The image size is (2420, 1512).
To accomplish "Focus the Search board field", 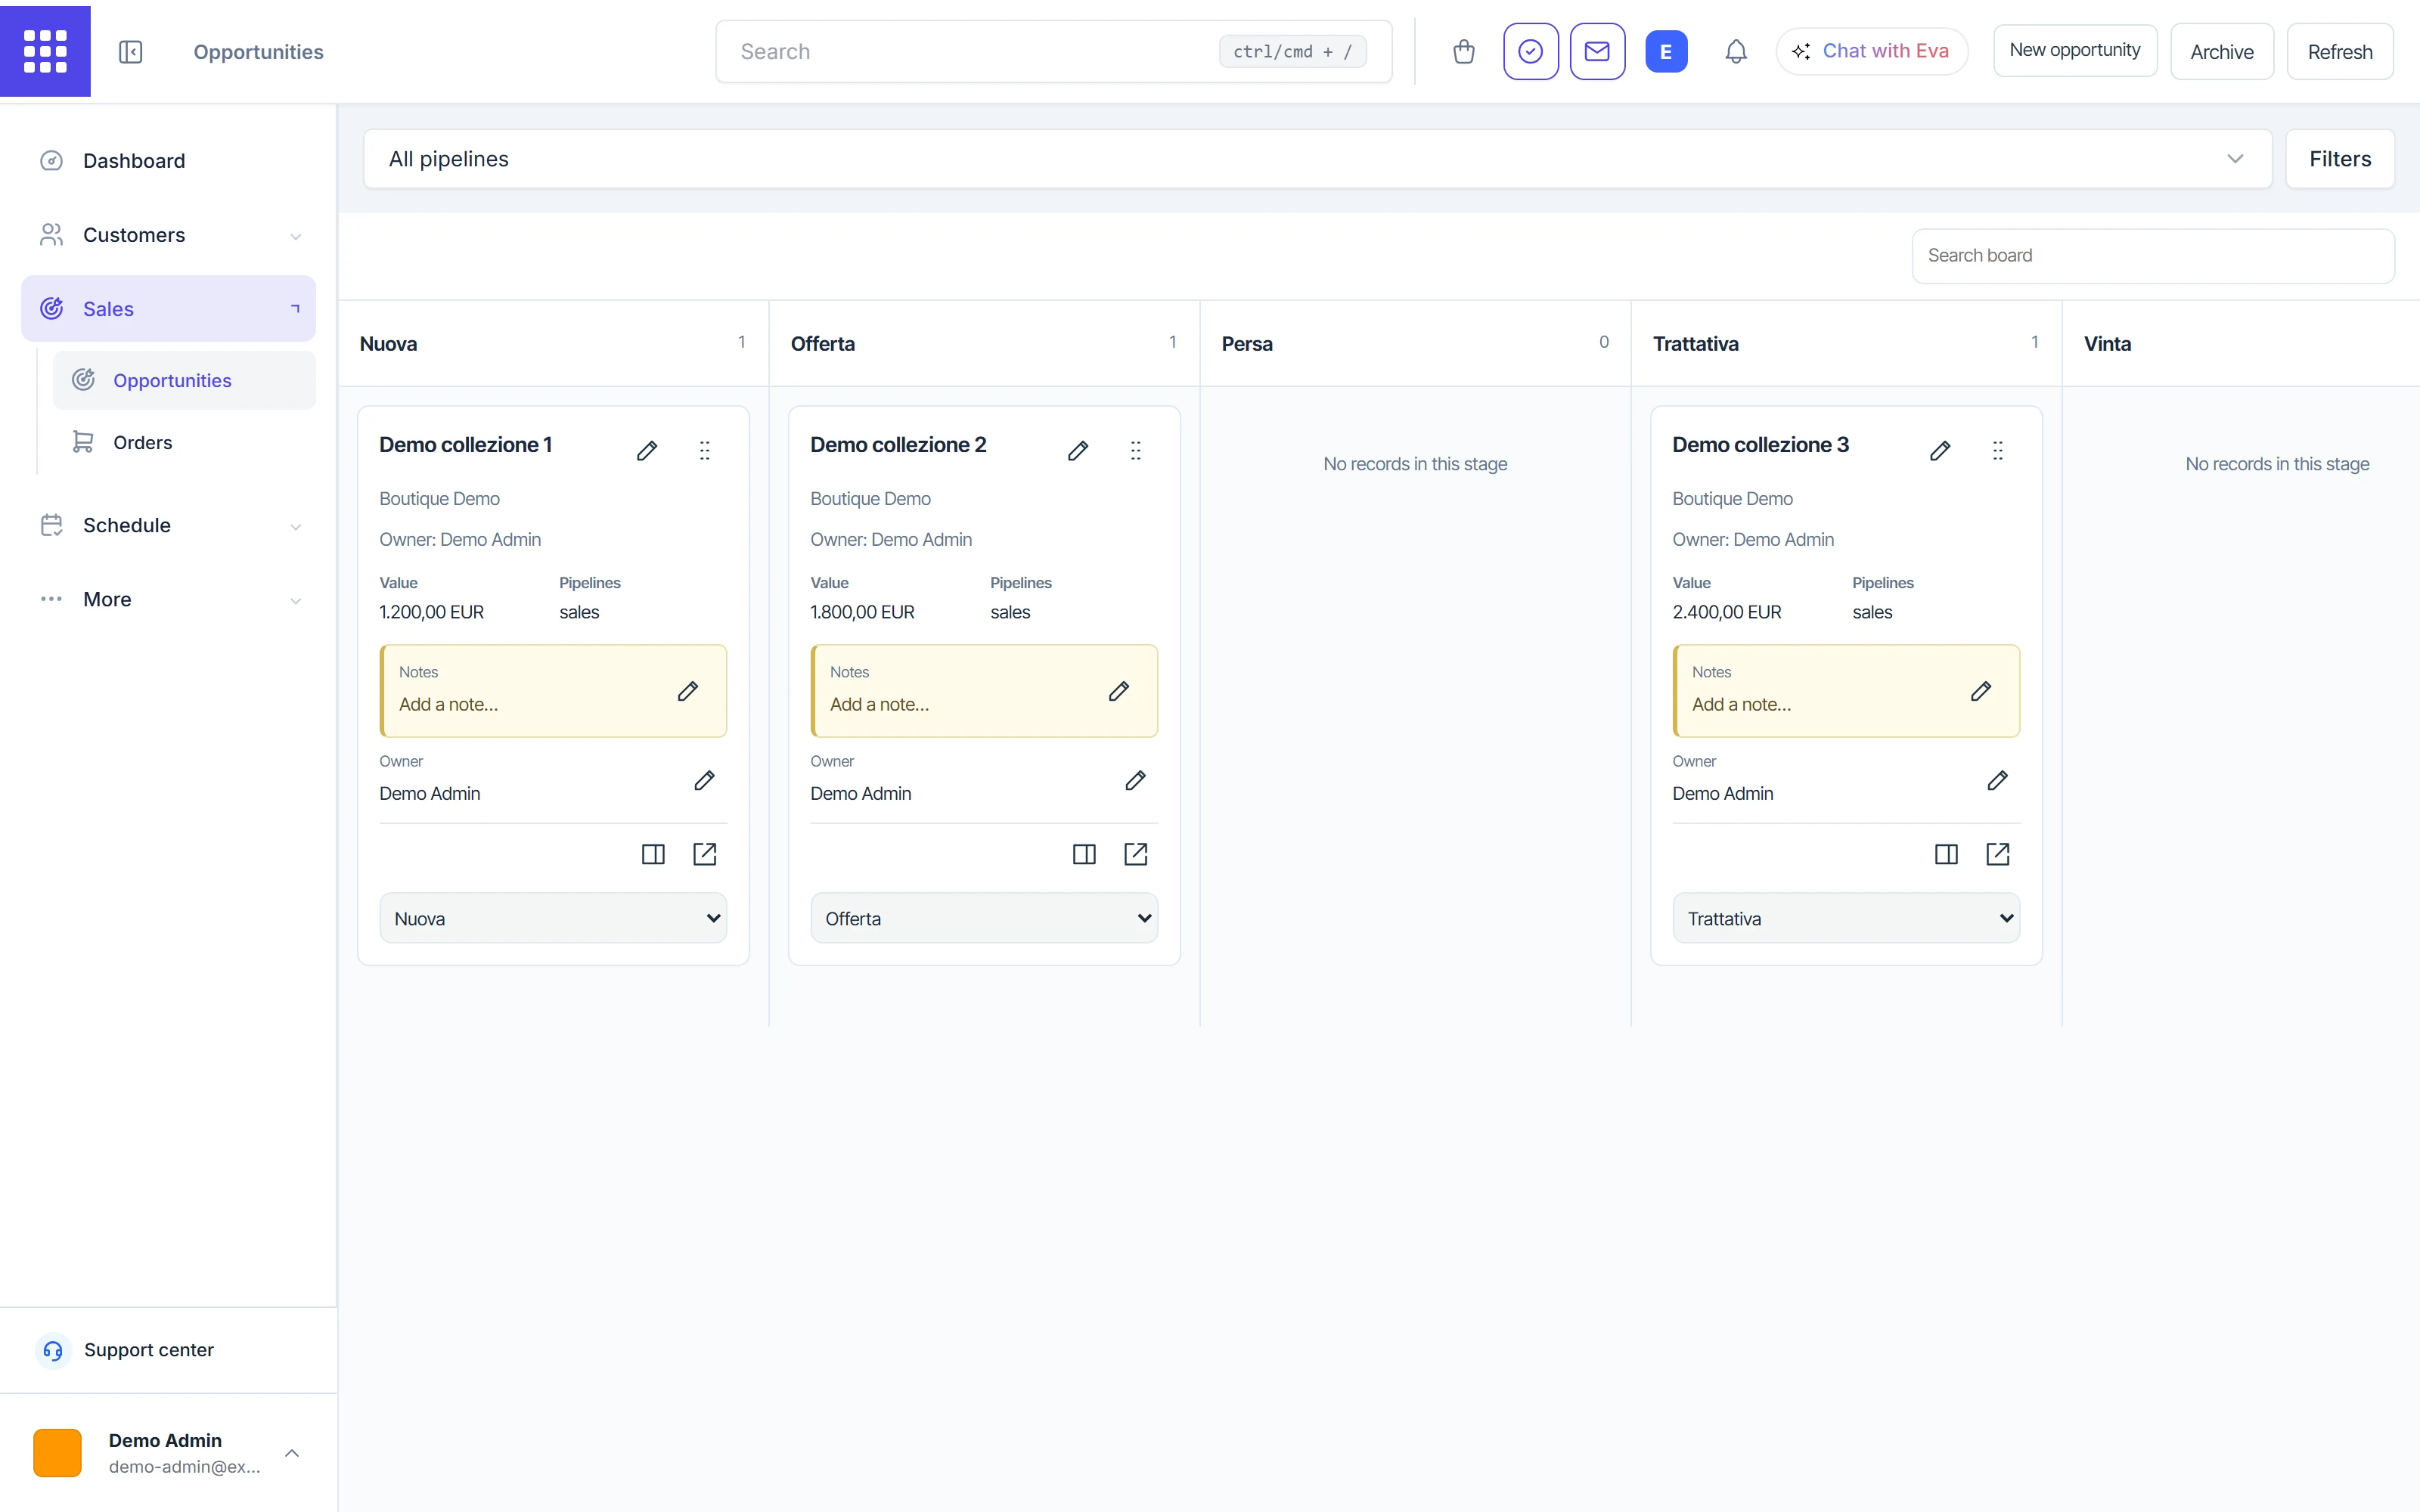I will [2153, 256].
